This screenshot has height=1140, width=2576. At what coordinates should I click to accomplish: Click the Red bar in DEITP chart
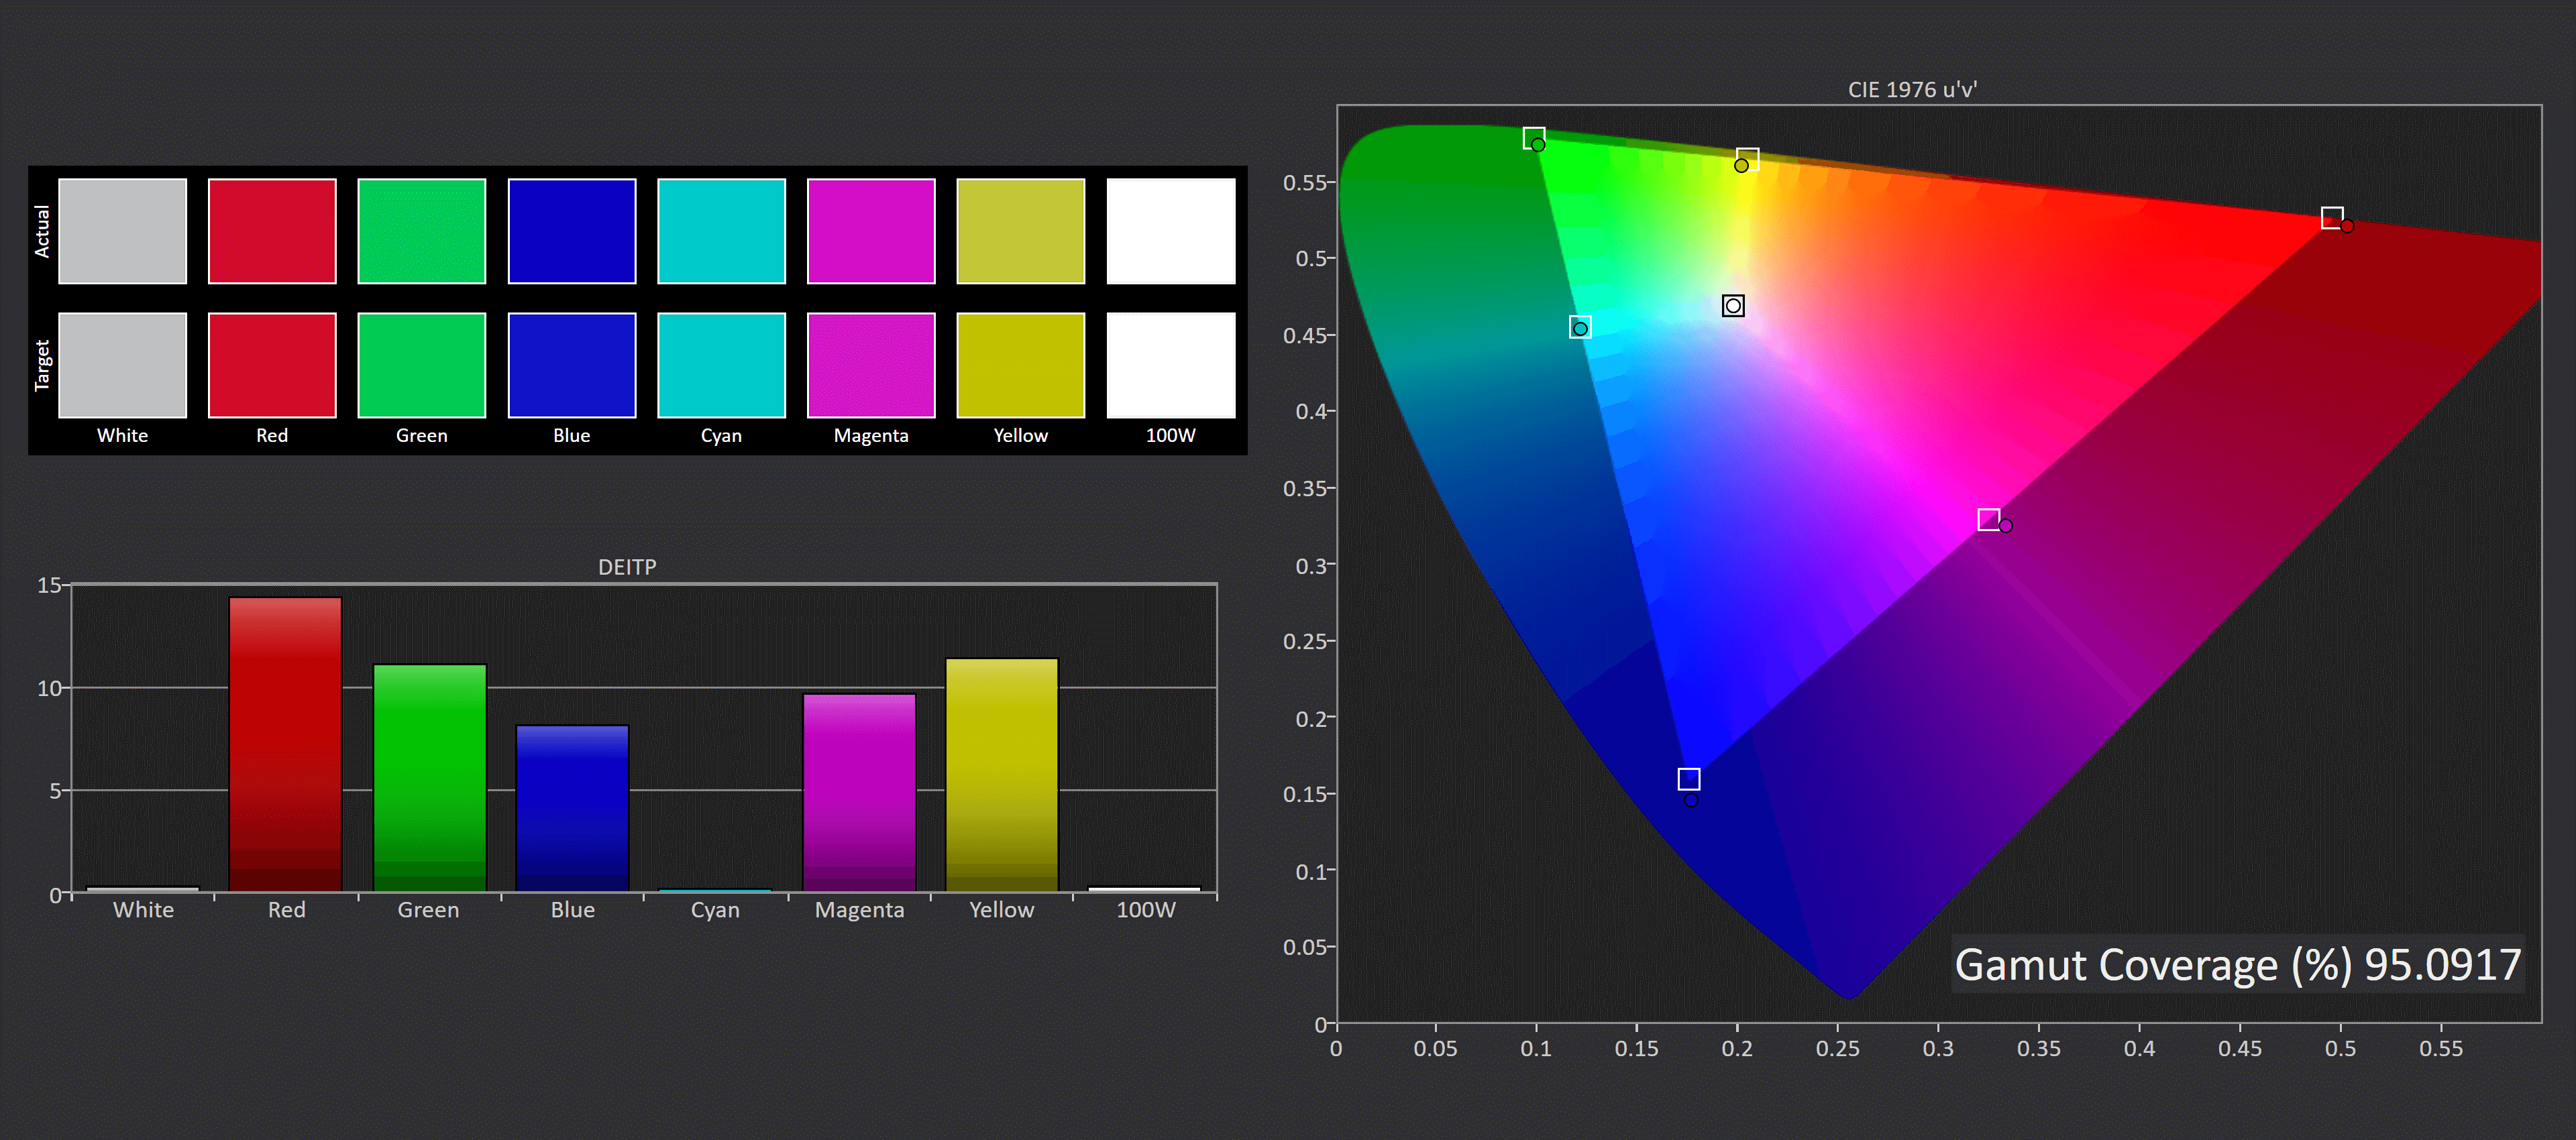285,743
